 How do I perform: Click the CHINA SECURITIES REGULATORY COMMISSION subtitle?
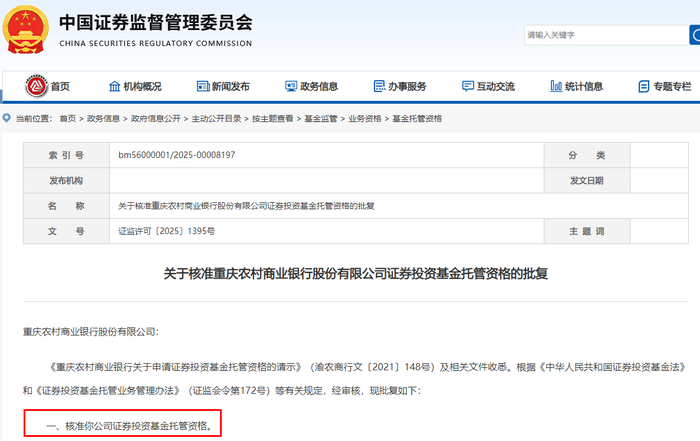pos(156,43)
